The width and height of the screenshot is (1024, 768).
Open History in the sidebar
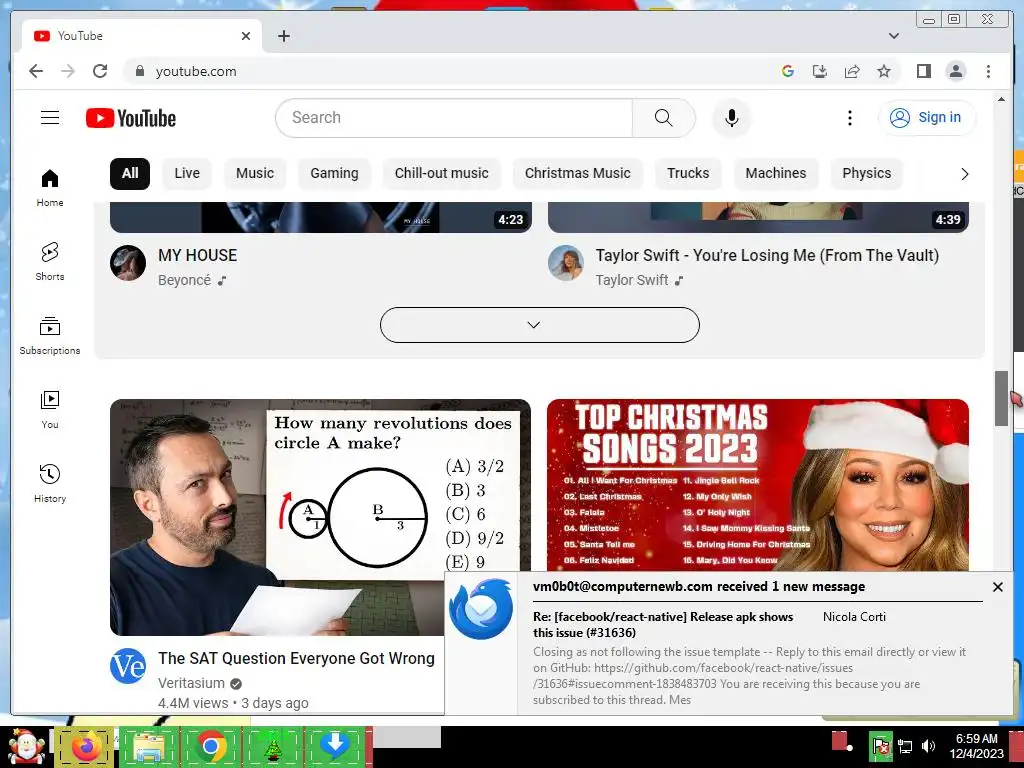point(50,484)
